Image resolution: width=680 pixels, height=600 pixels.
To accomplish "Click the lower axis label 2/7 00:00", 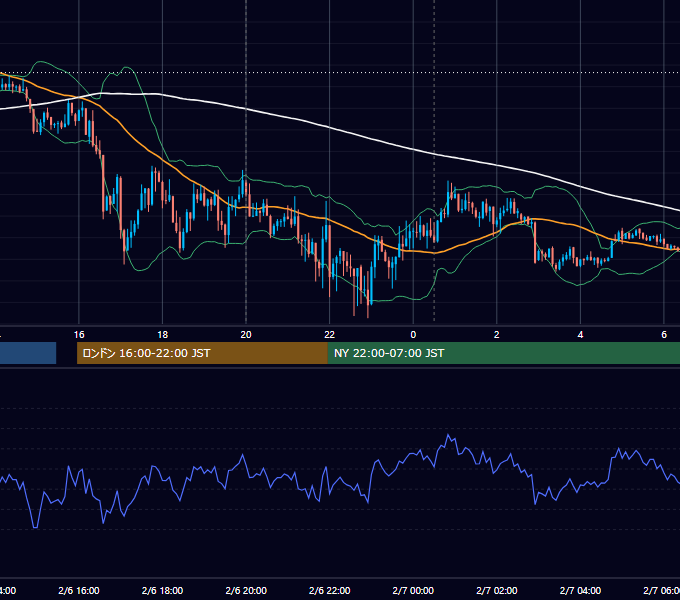I will click(413, 590).
